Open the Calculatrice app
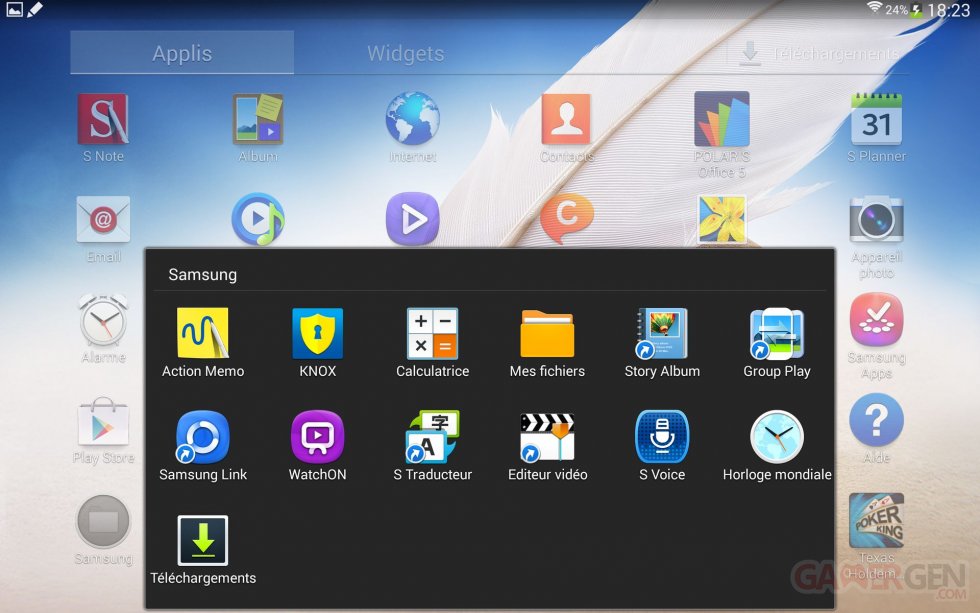 click(432, 335)
